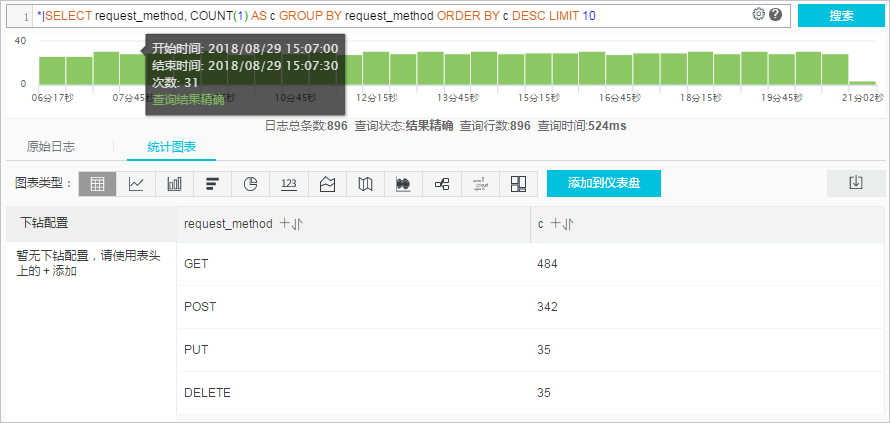
Task: Select the column chart type
Action: point(174,184)
